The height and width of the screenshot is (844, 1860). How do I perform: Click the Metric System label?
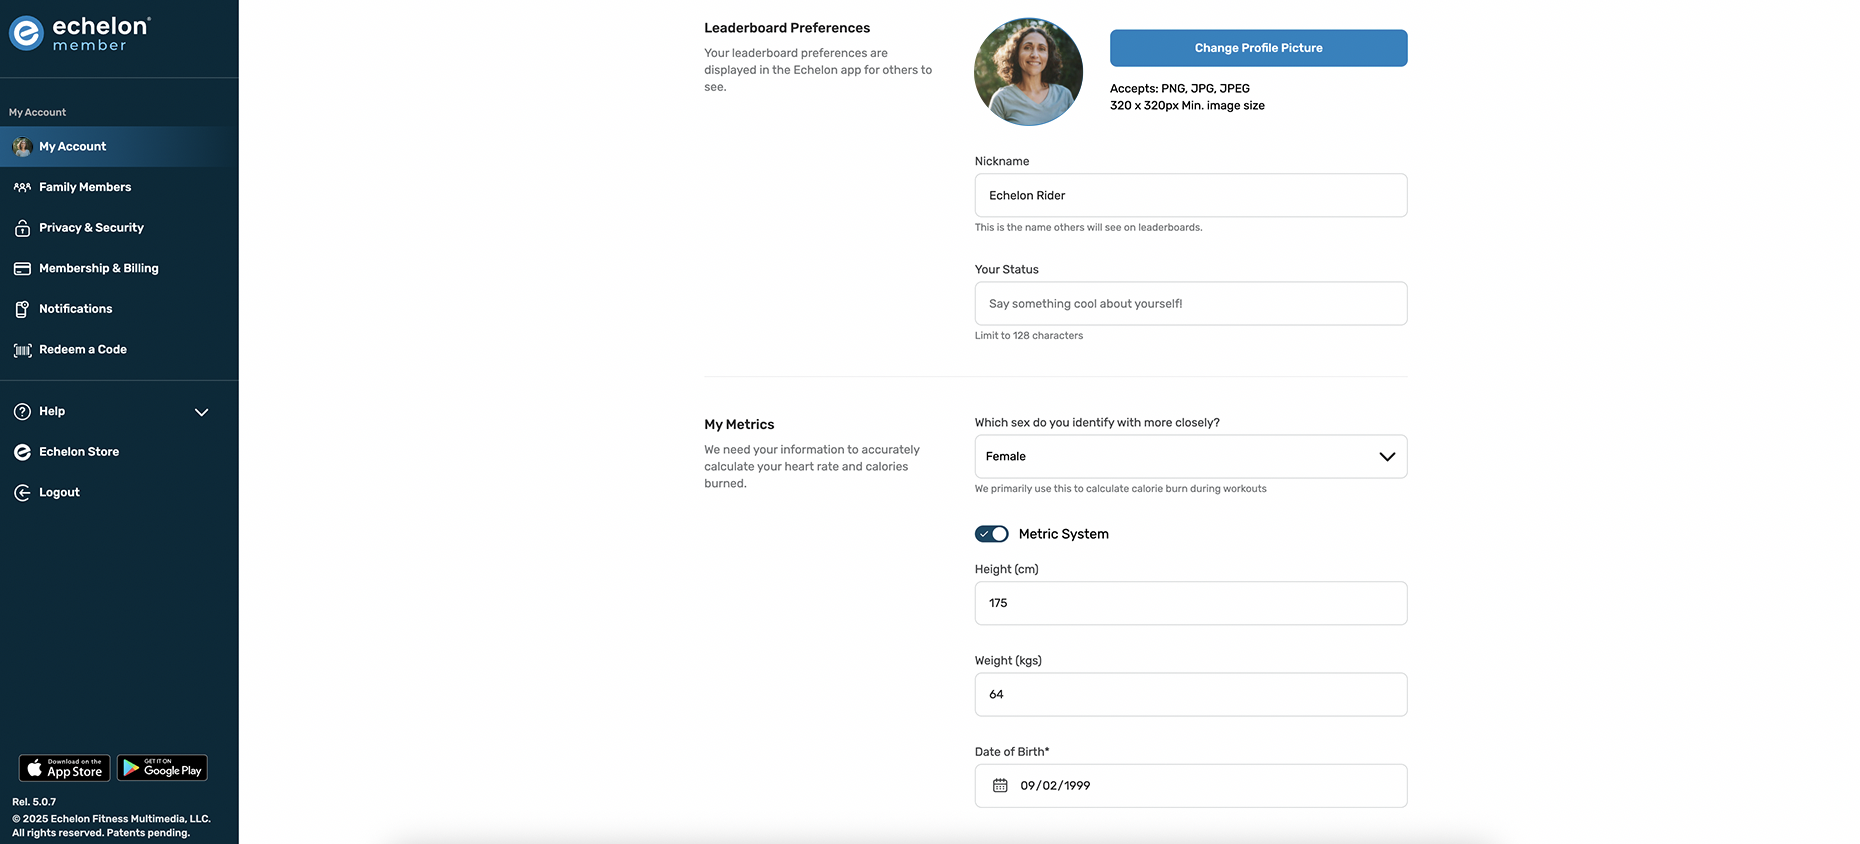click(1063, 534)
